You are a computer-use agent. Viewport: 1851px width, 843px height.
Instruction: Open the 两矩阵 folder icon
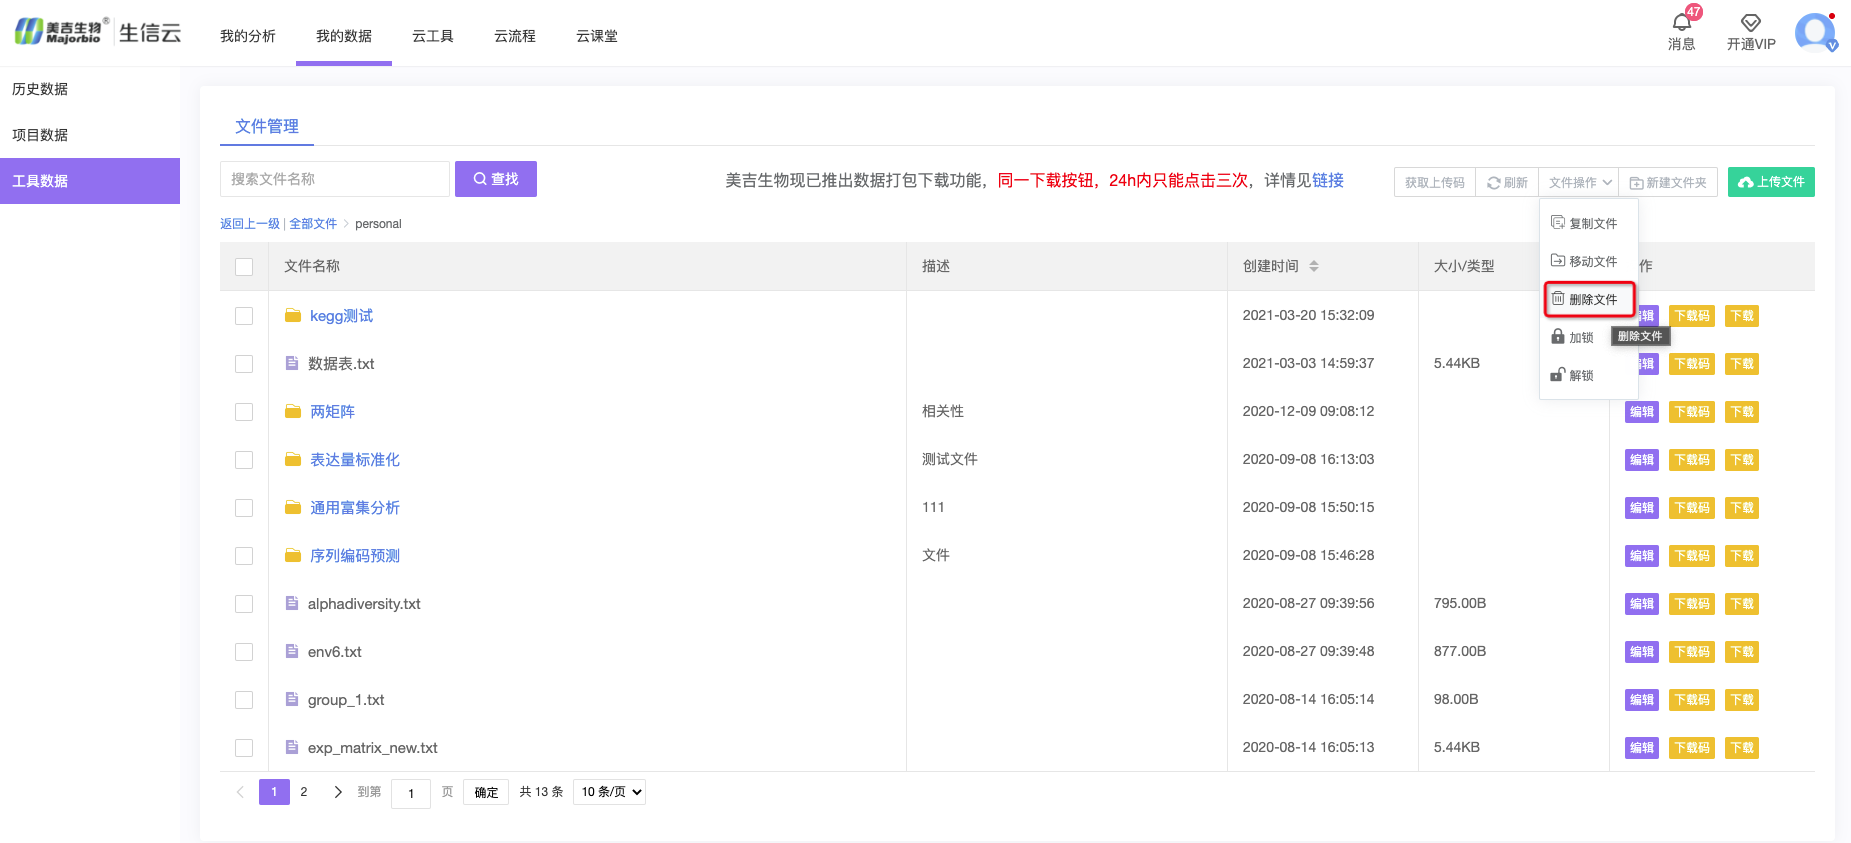[x=293, y=411]
